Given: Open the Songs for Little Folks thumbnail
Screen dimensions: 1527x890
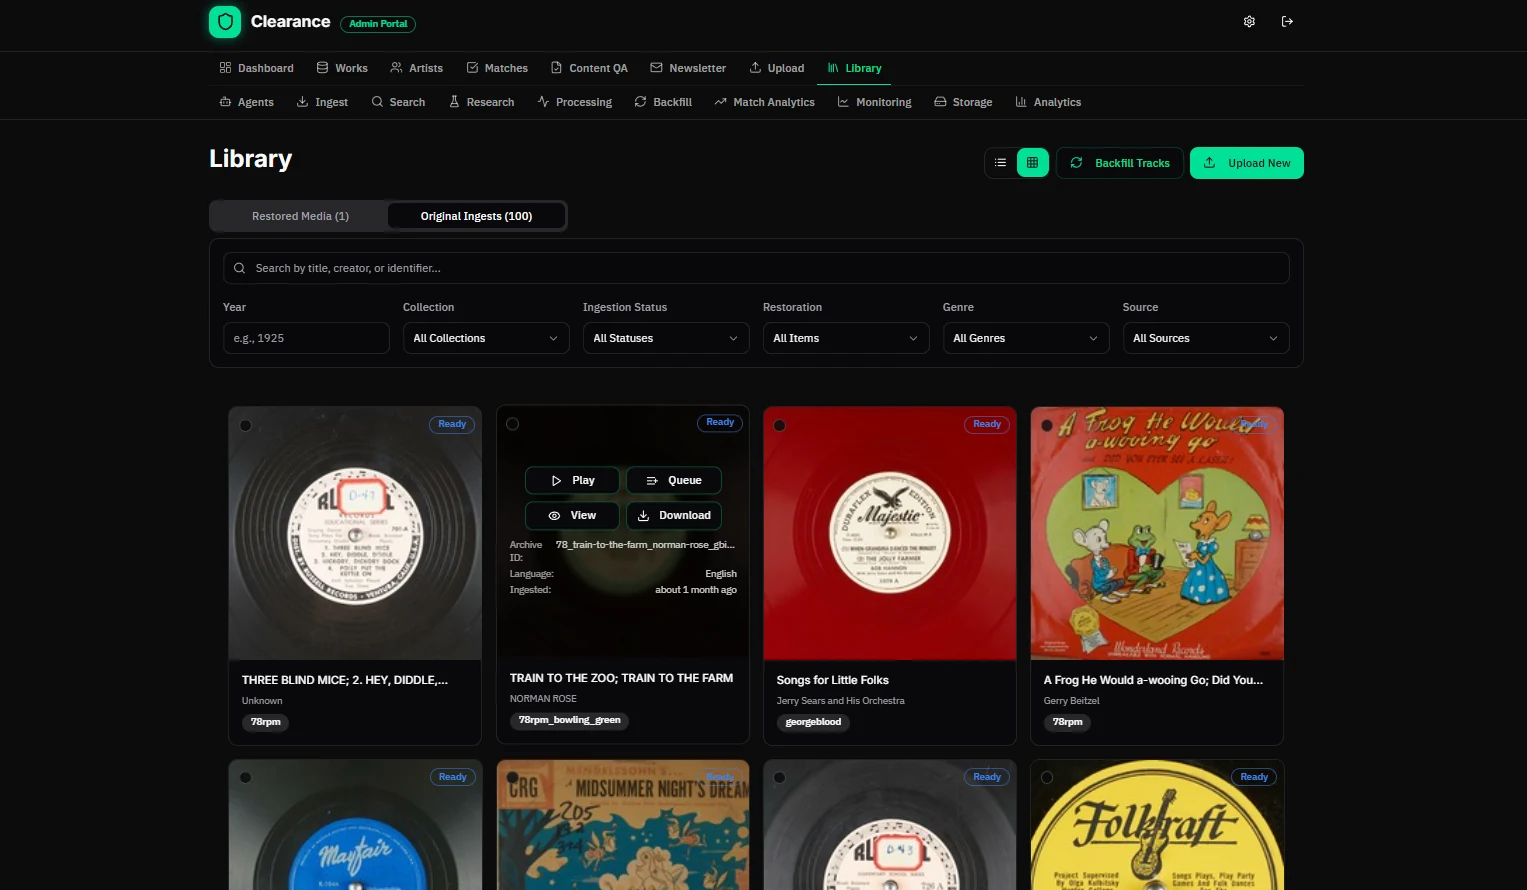Looking at the screenshot, I should click(x=890, y=533).
